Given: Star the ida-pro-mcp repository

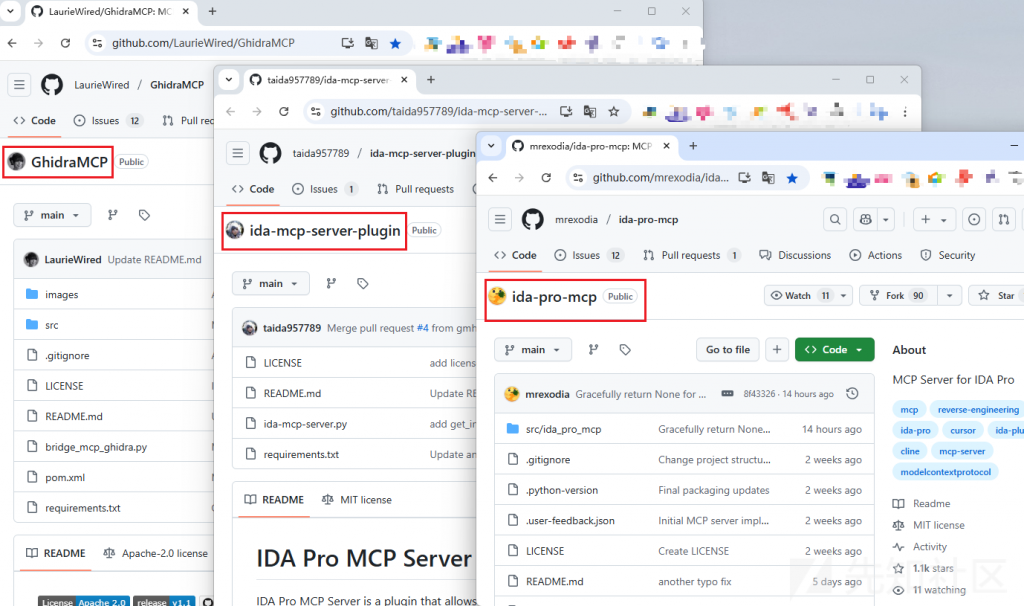Looking at the screenshot, I should click(997, 296).
